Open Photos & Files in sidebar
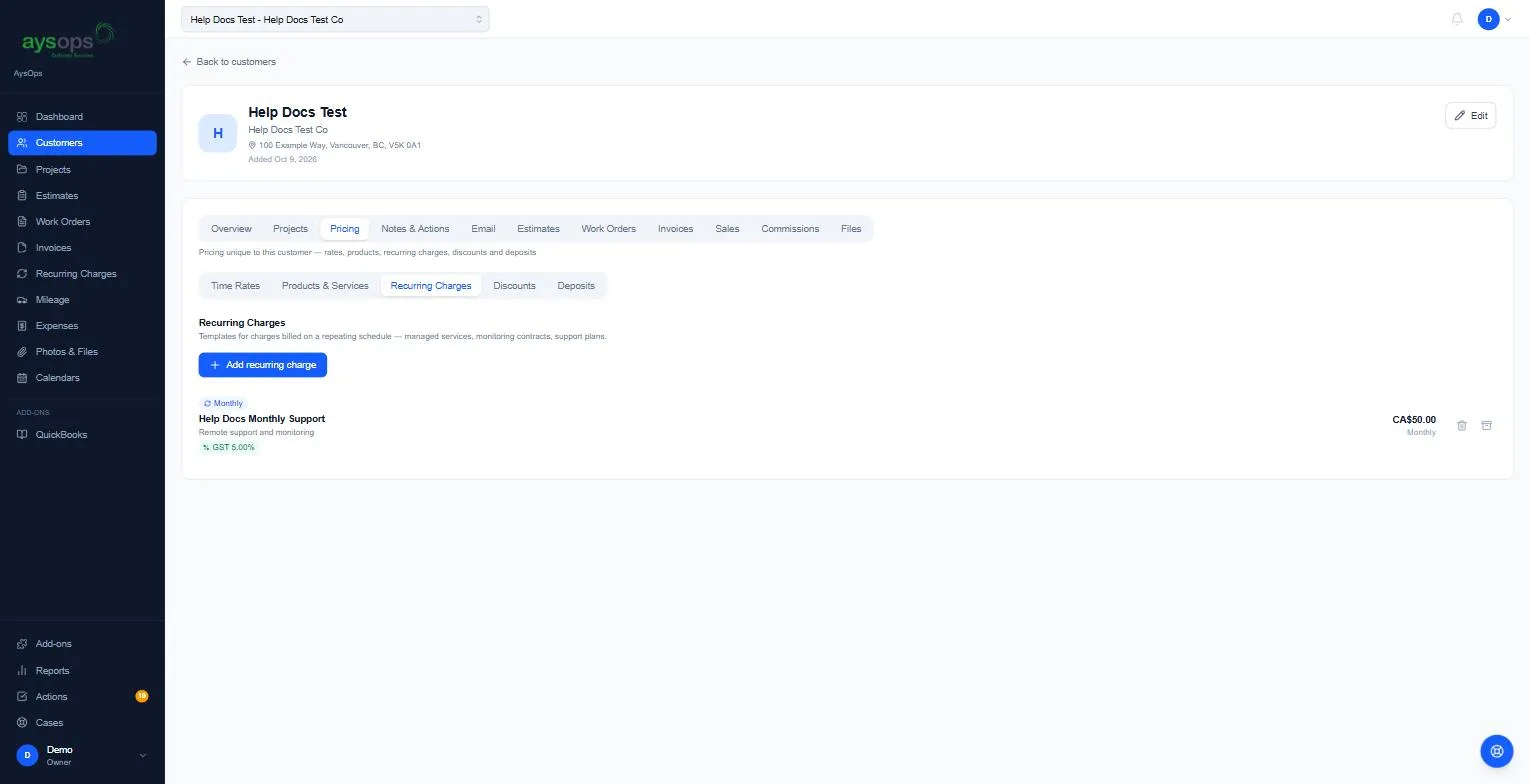Viewport: 1530px width, 784px height. click(x=82, y=351)
